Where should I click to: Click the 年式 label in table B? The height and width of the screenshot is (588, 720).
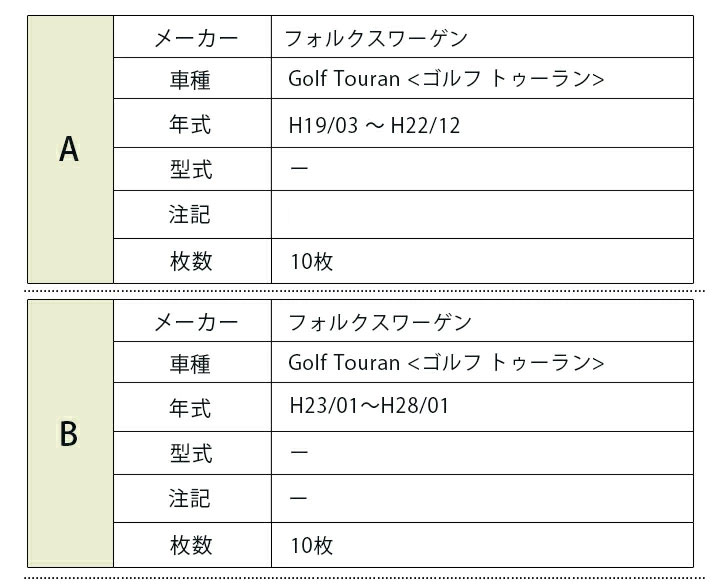tap(191, 408)
